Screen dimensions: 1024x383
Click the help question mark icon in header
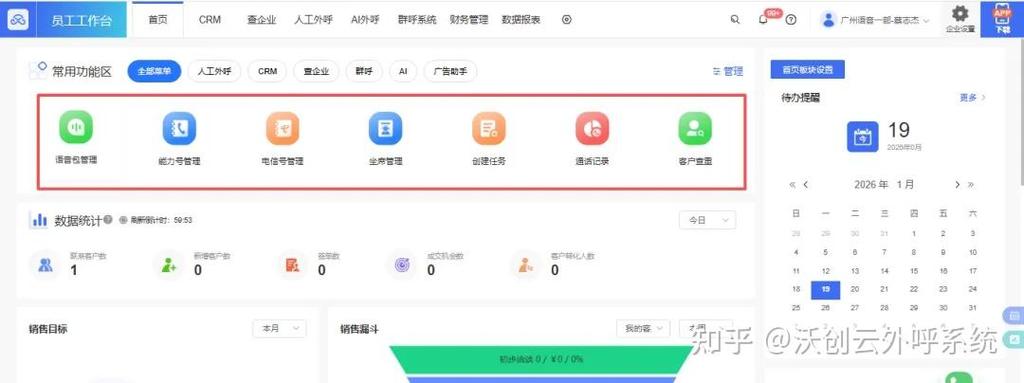click(791, 20)
